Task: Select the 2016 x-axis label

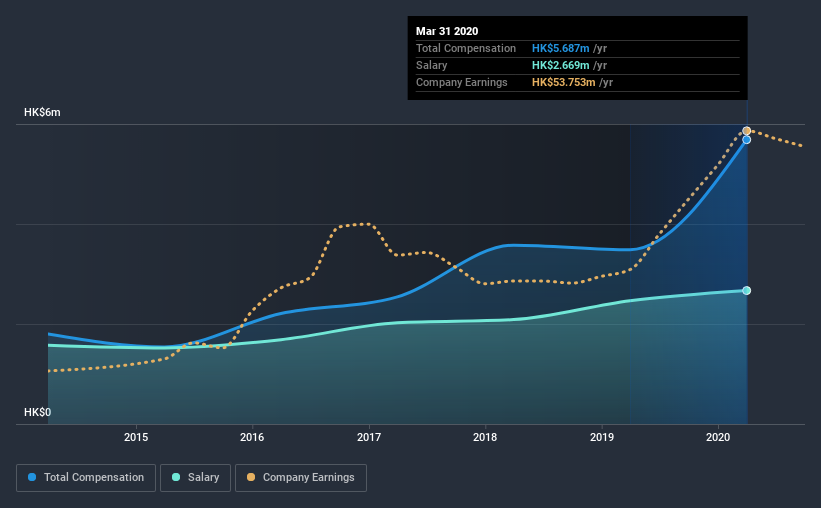Action: tap(252, 437)
